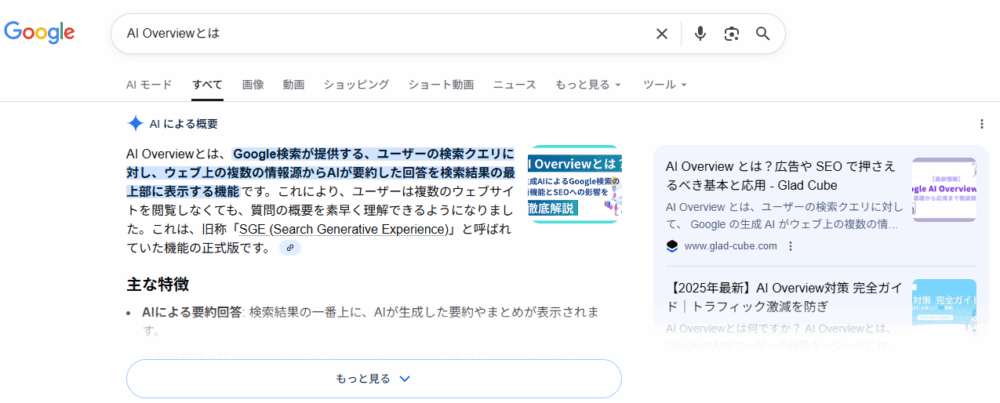Open the ツール dropdown menu
This screenshot has height=403, width=1000.
pos(664,85)
